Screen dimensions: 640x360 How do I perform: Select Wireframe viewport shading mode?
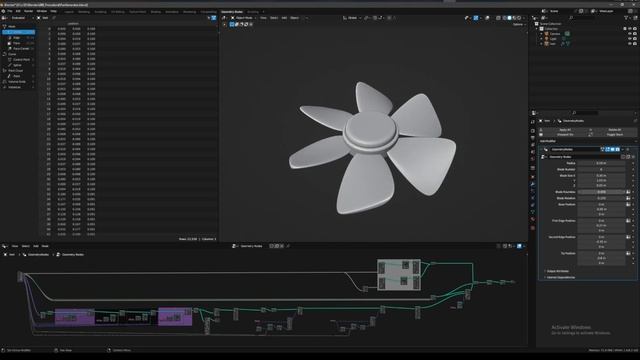(x=504, y=18)
